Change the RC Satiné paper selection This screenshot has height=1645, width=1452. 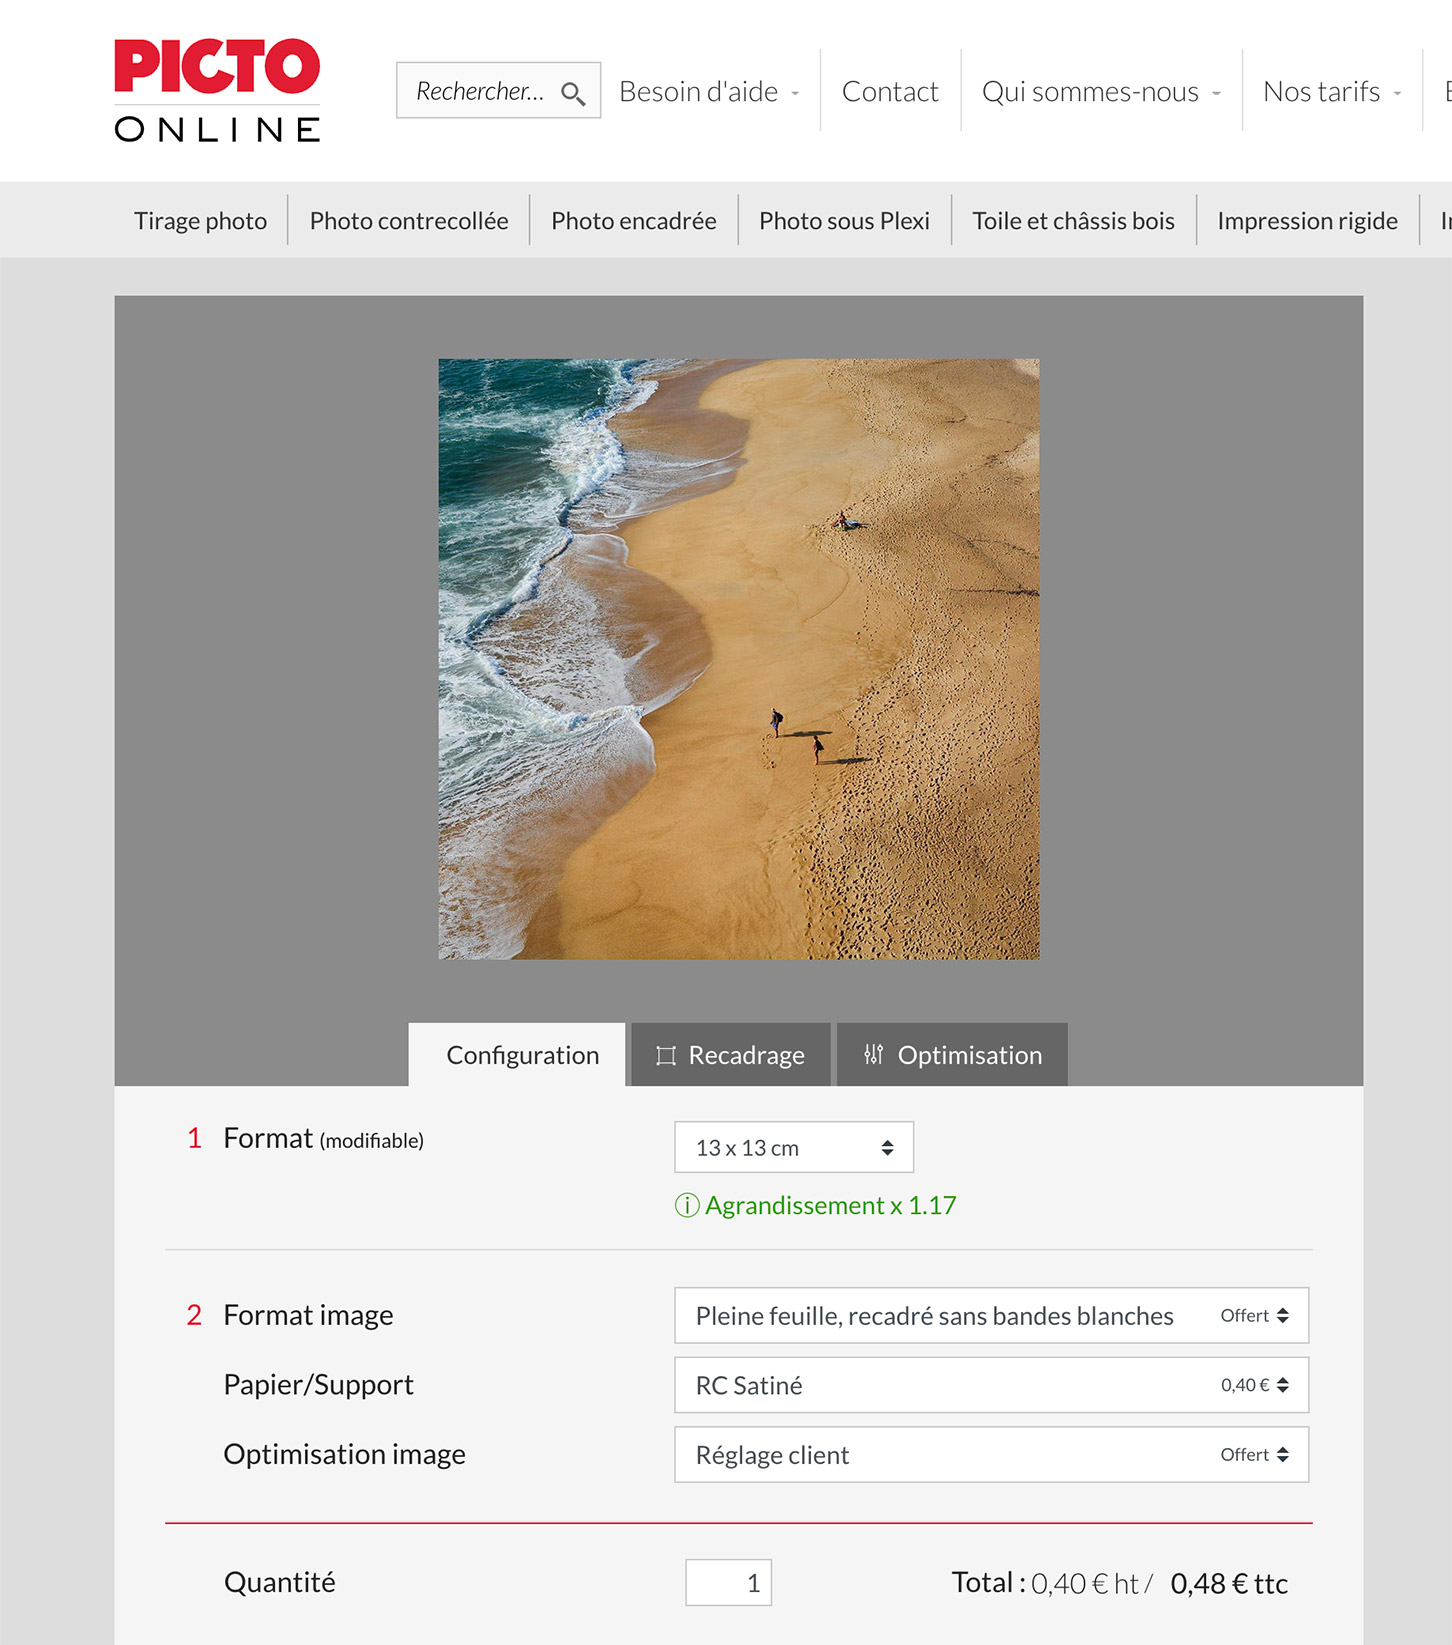click(x=990, y=1385)
